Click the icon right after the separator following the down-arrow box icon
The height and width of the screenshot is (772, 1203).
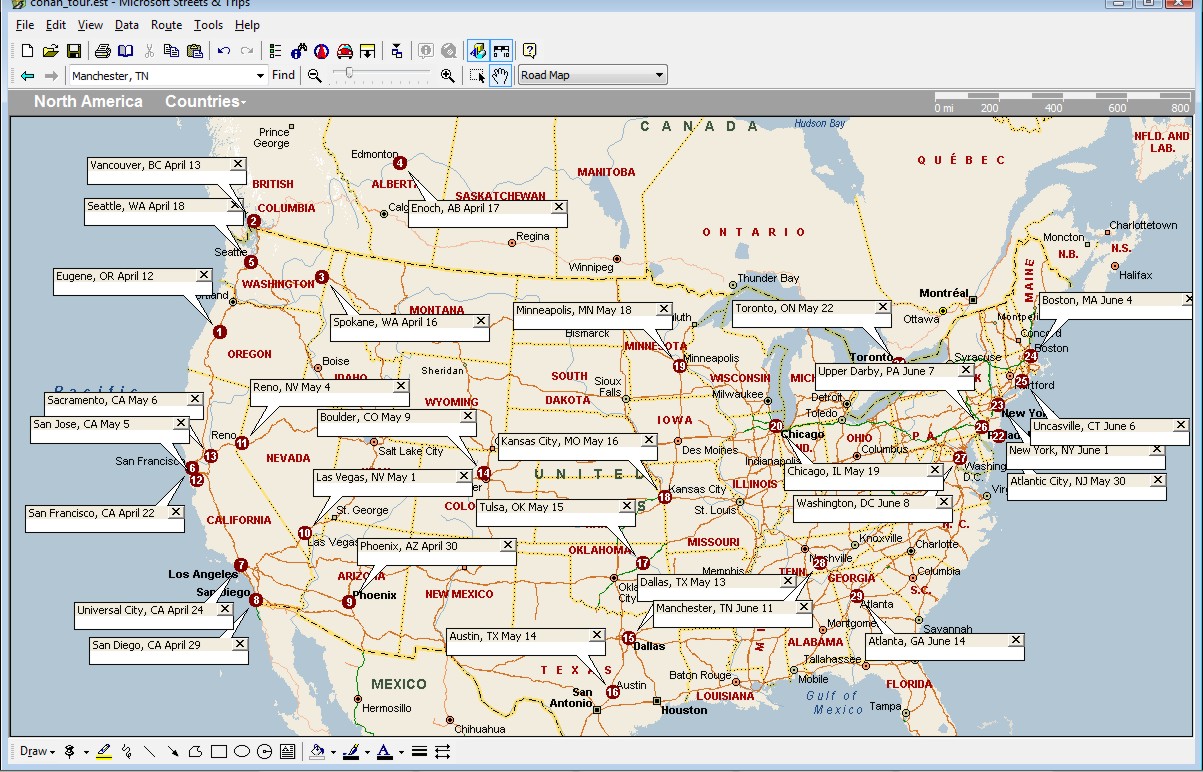pyautogui.click(x=397, y=50)
